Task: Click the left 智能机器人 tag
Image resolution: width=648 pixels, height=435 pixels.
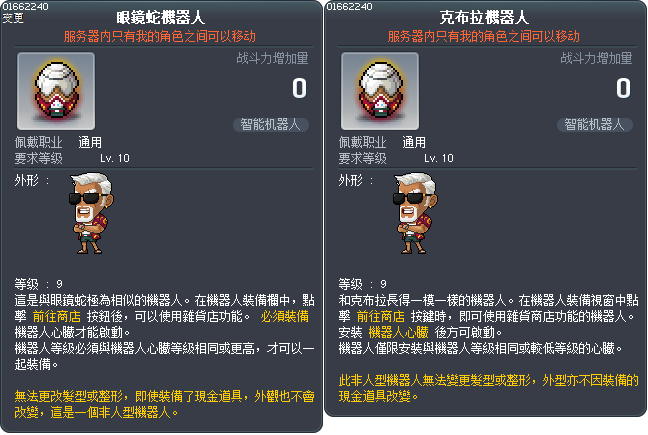Action: coord(271,125)
